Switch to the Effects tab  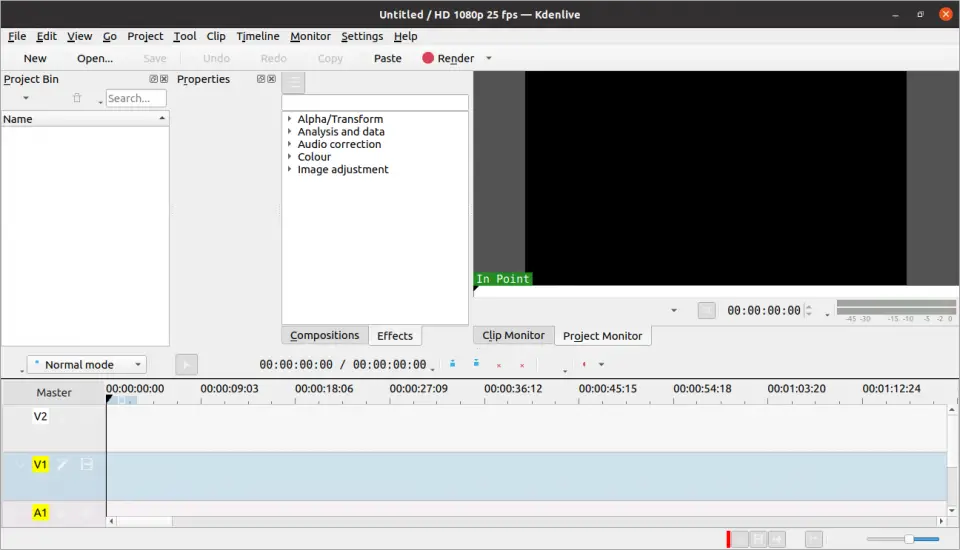pos(395,336)
